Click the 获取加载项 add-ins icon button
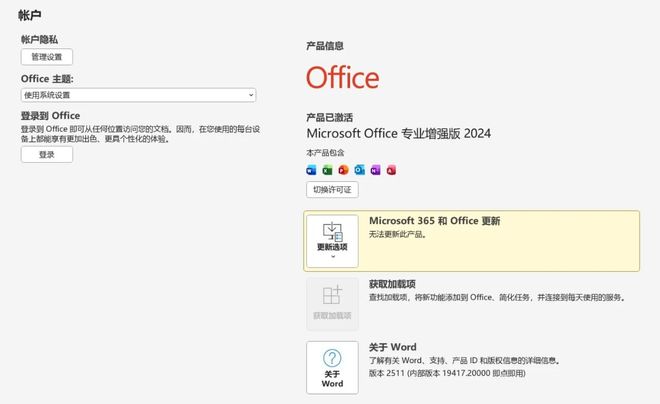This screenshot has width=660, height=404. click(x=332, y=303)
